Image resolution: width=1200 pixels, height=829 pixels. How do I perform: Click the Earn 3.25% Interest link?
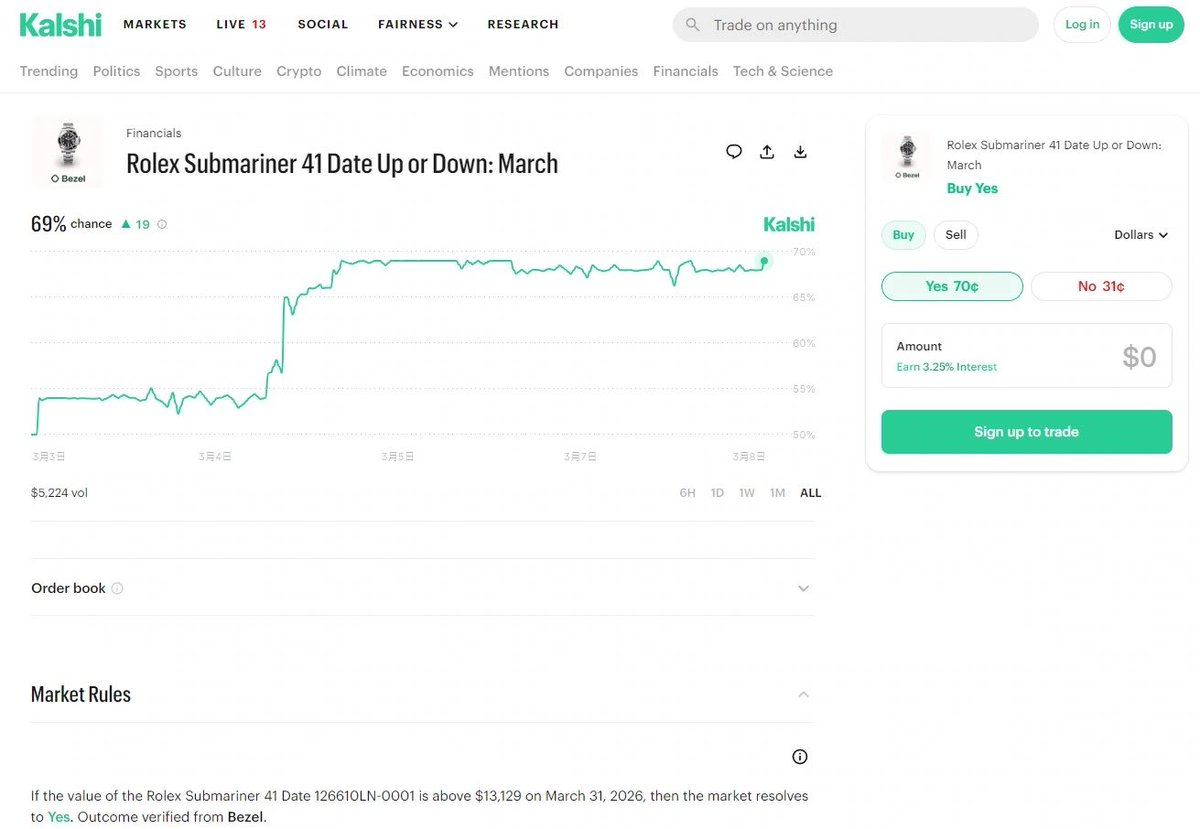click(x=946, y=367)
